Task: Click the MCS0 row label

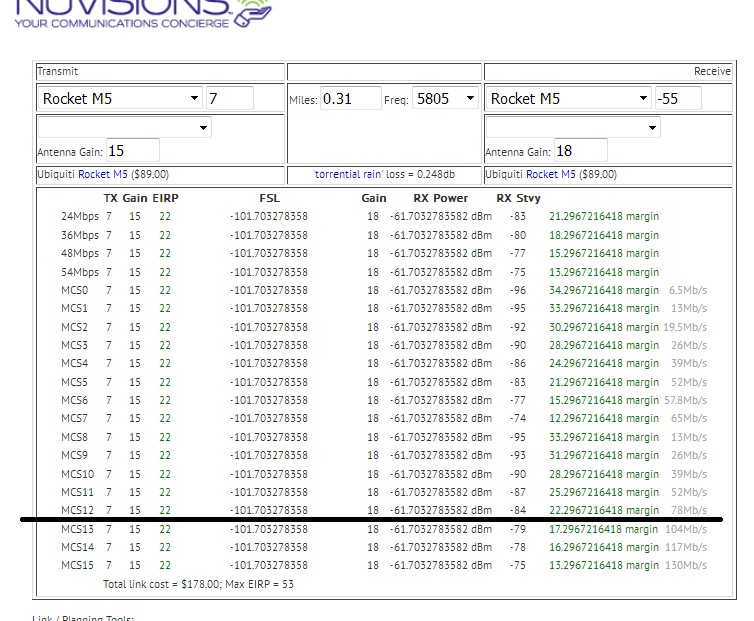Action: coord(75,290)
